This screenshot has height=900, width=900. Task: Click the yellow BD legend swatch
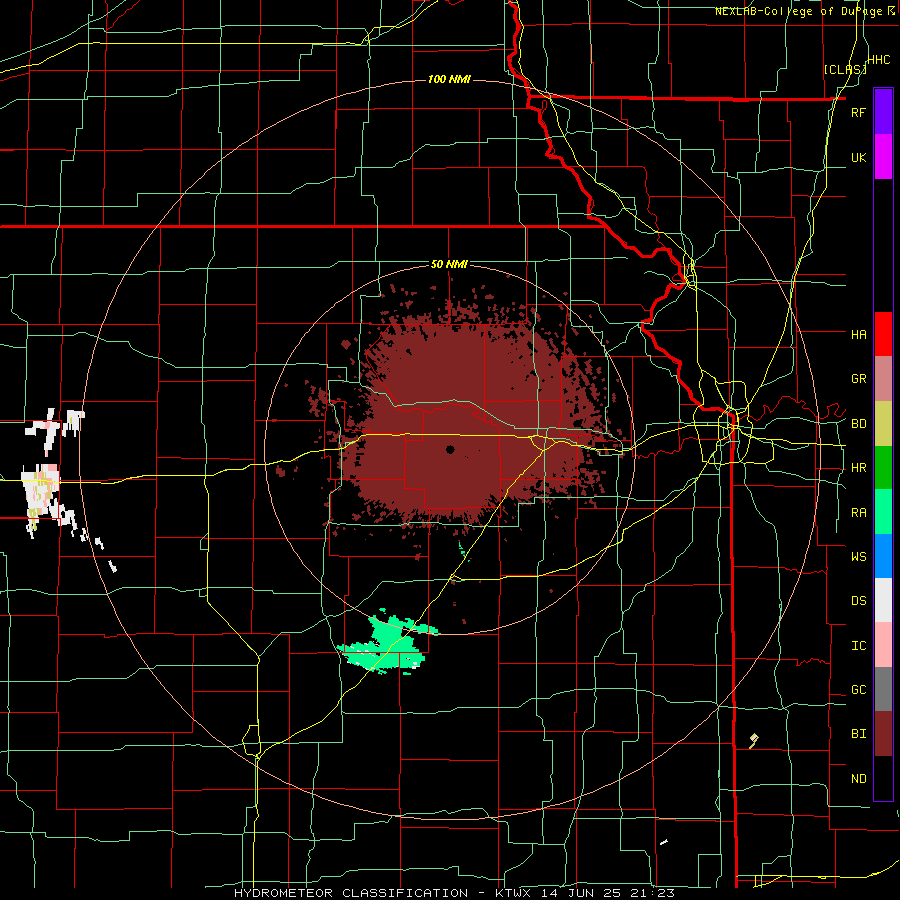click(883, 423)
